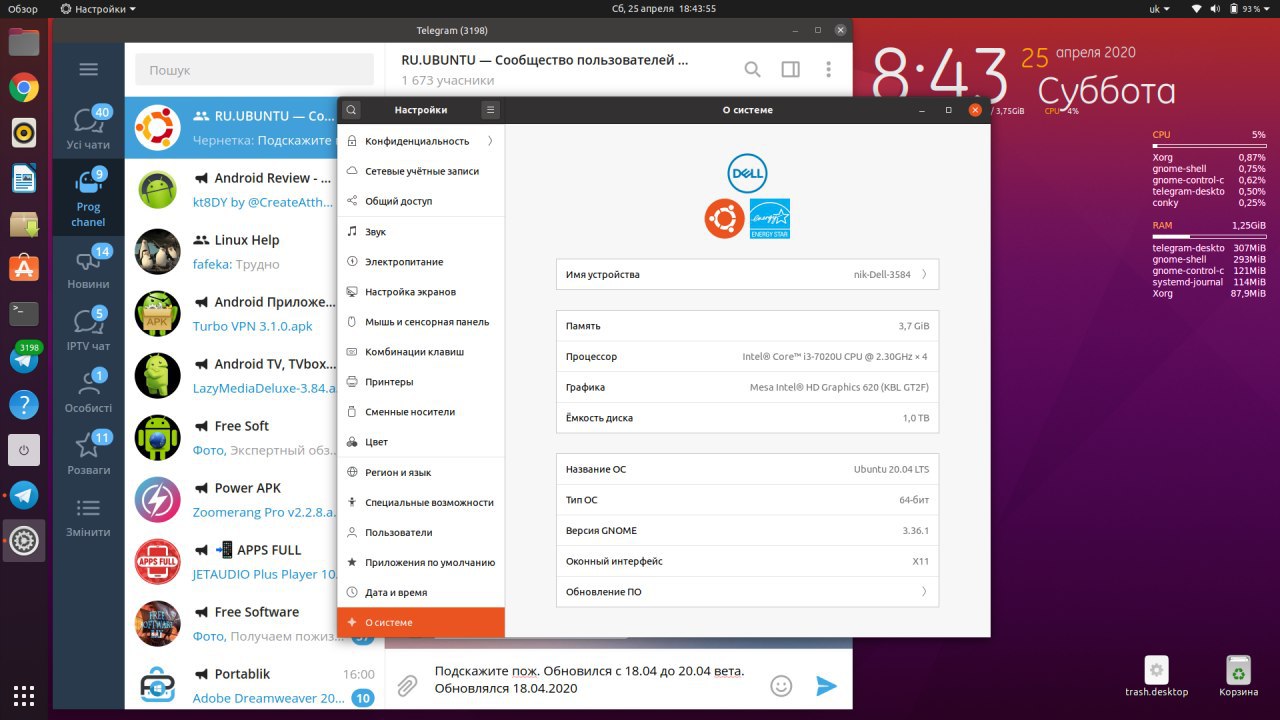
Task: Open Комбинации клавиш settings
Action: coord(421,352)
